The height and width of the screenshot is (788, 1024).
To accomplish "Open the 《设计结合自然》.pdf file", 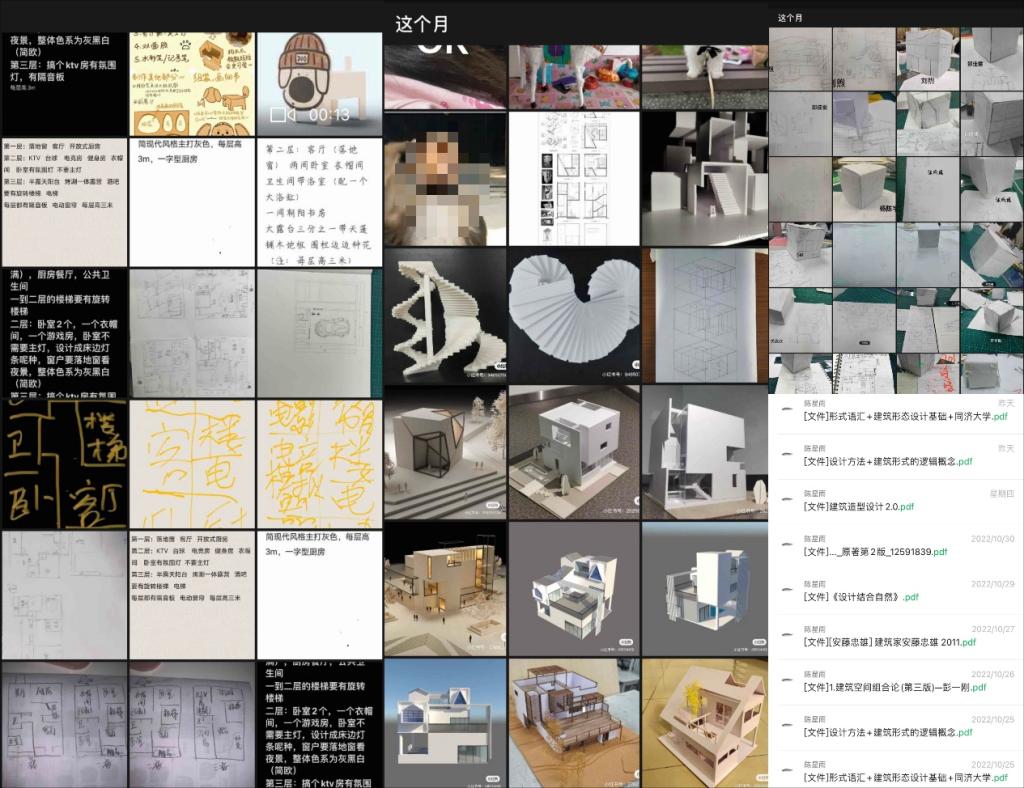I will [860, 597].
